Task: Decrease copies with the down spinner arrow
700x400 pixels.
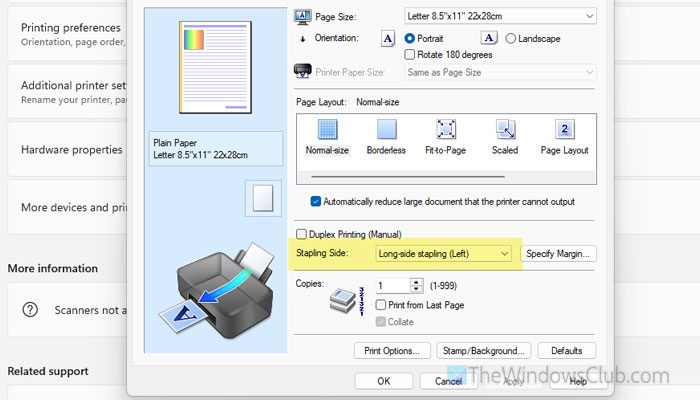Action: 417,289
